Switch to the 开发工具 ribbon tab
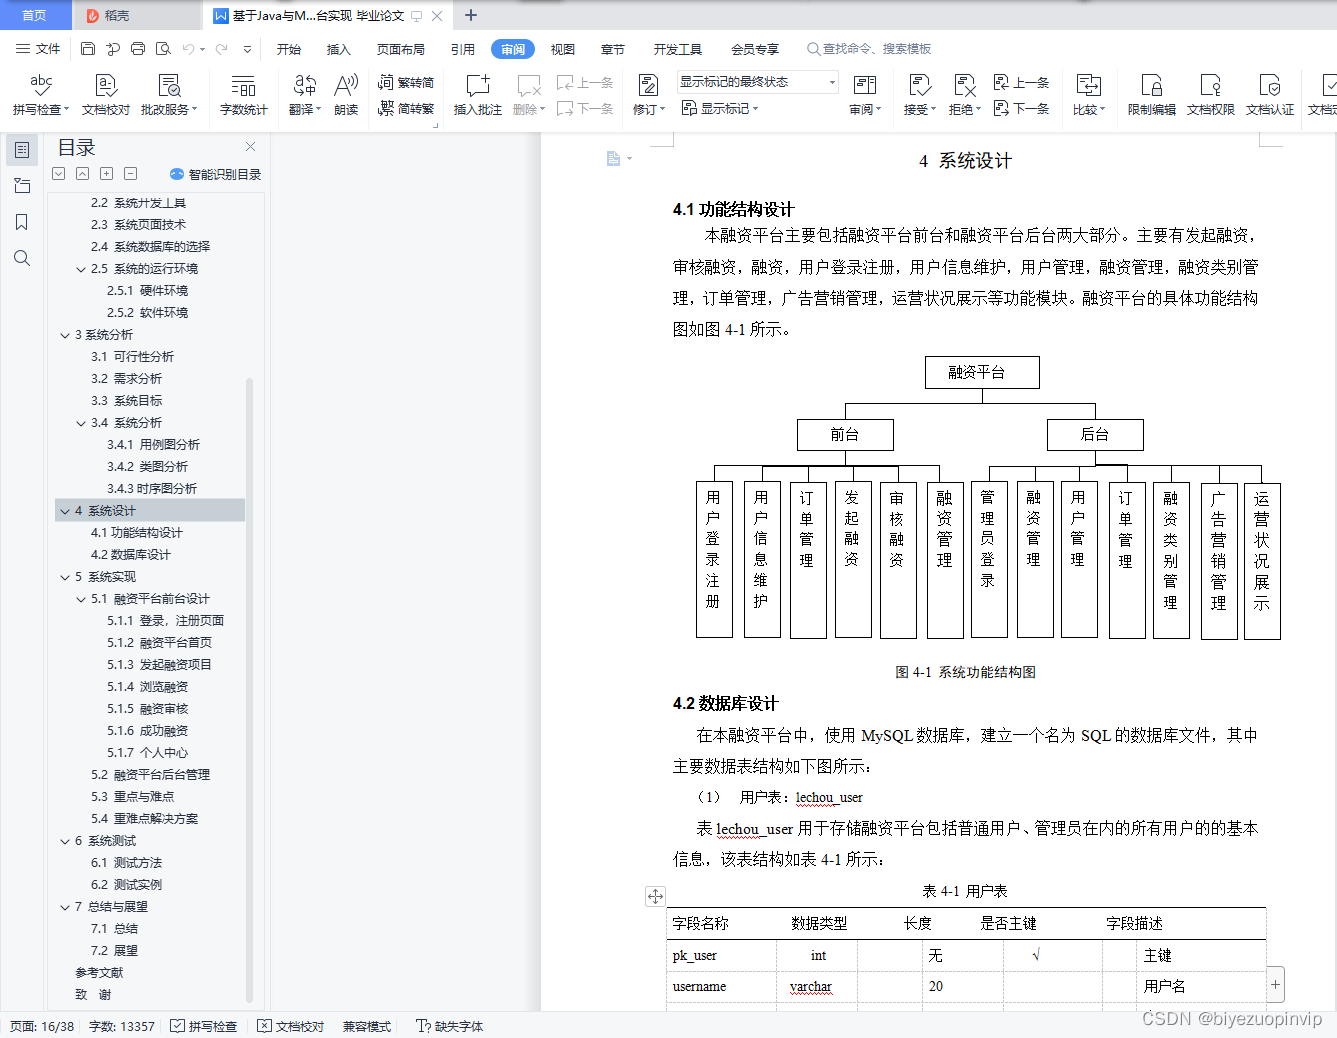The width and height of the screenshot is (1337, 1038). [x=678, y=49]
